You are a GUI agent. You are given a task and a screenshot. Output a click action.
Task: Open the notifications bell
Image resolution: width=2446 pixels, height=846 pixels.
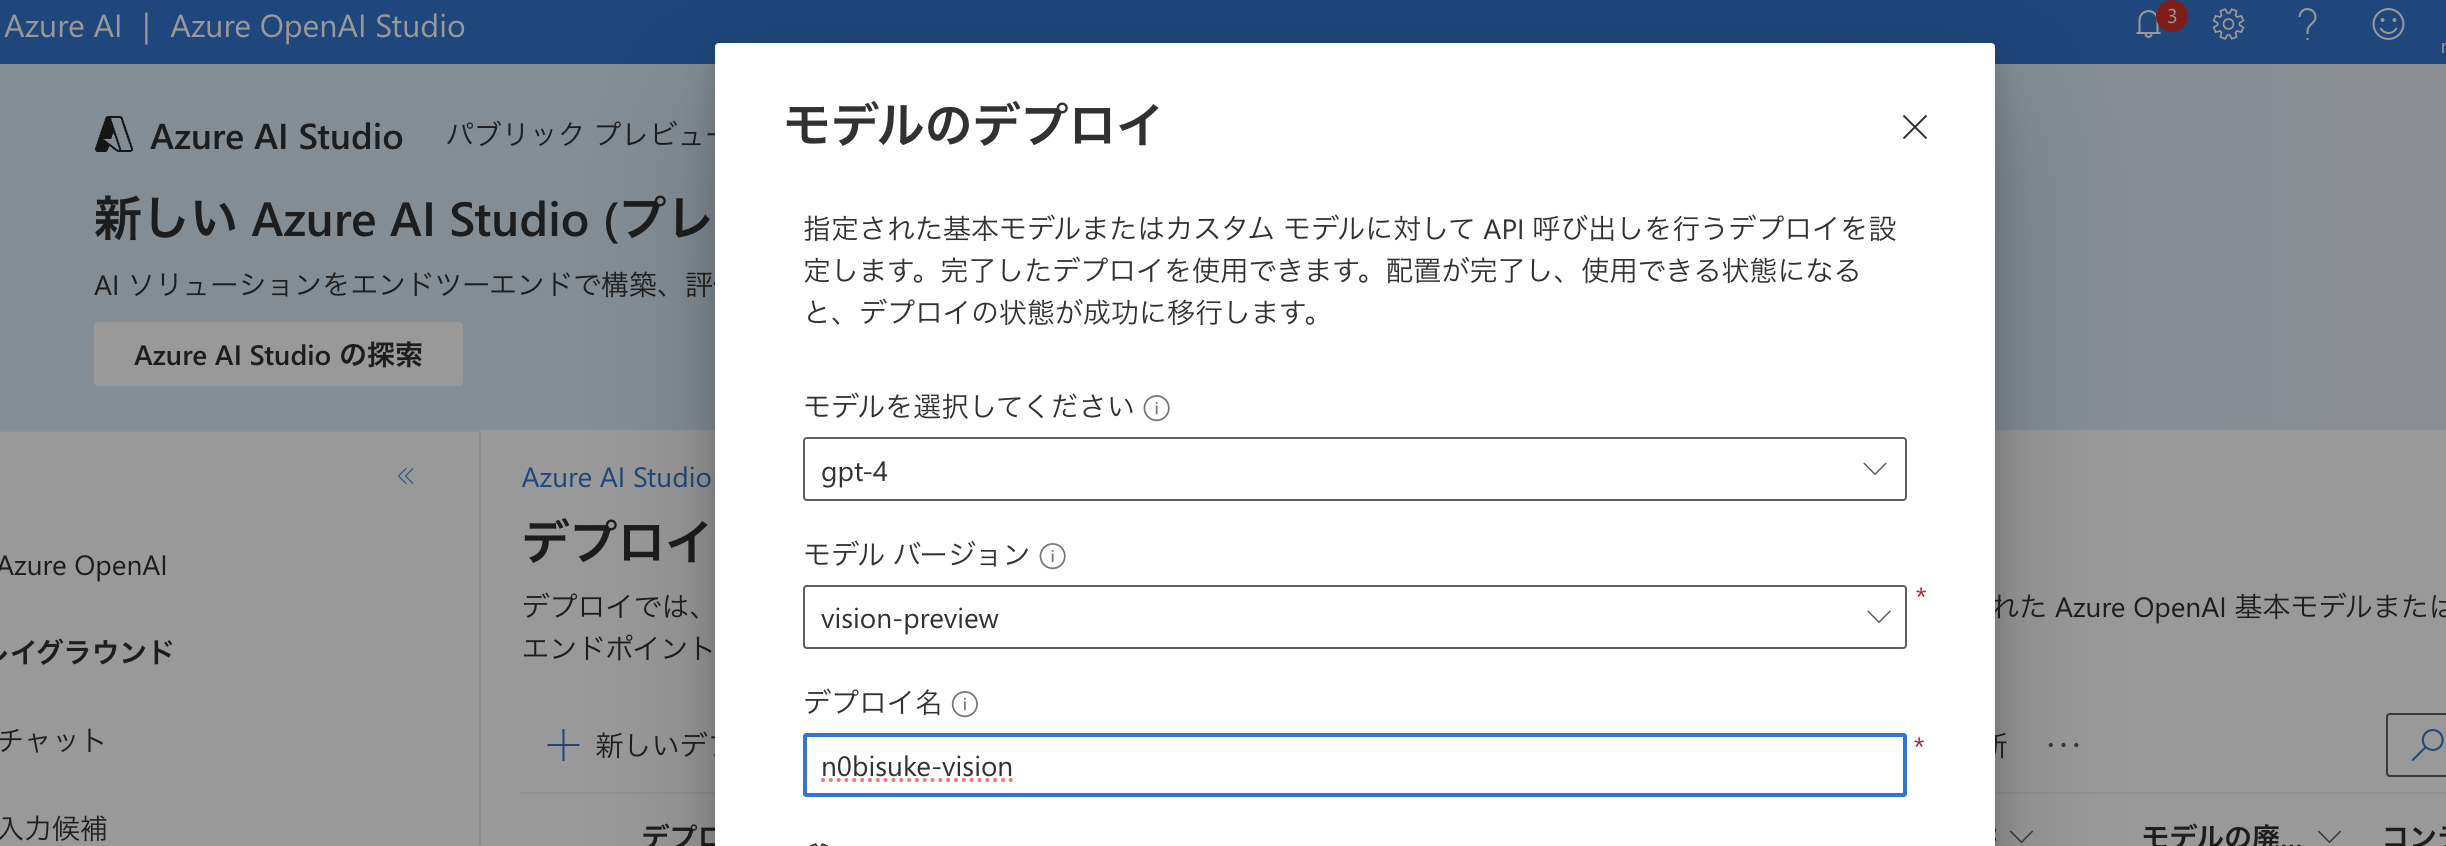coord(2148,25)
